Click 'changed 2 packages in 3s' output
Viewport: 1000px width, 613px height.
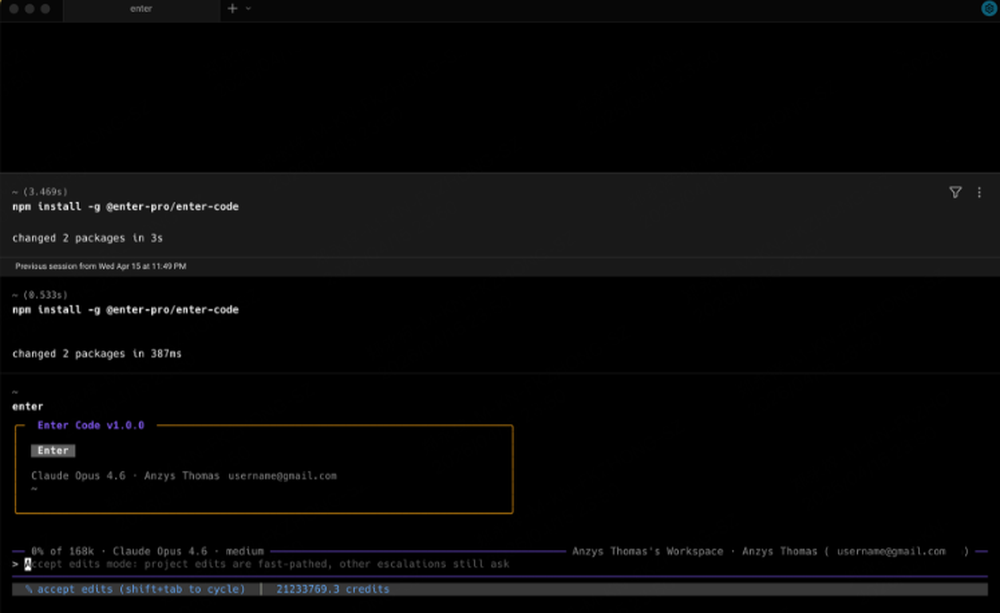(x=87, y=238)
